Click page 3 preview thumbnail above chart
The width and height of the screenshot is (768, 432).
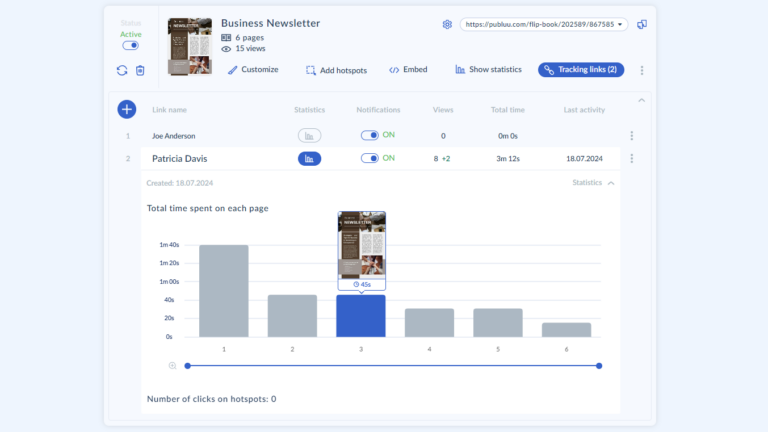(361, 245)
